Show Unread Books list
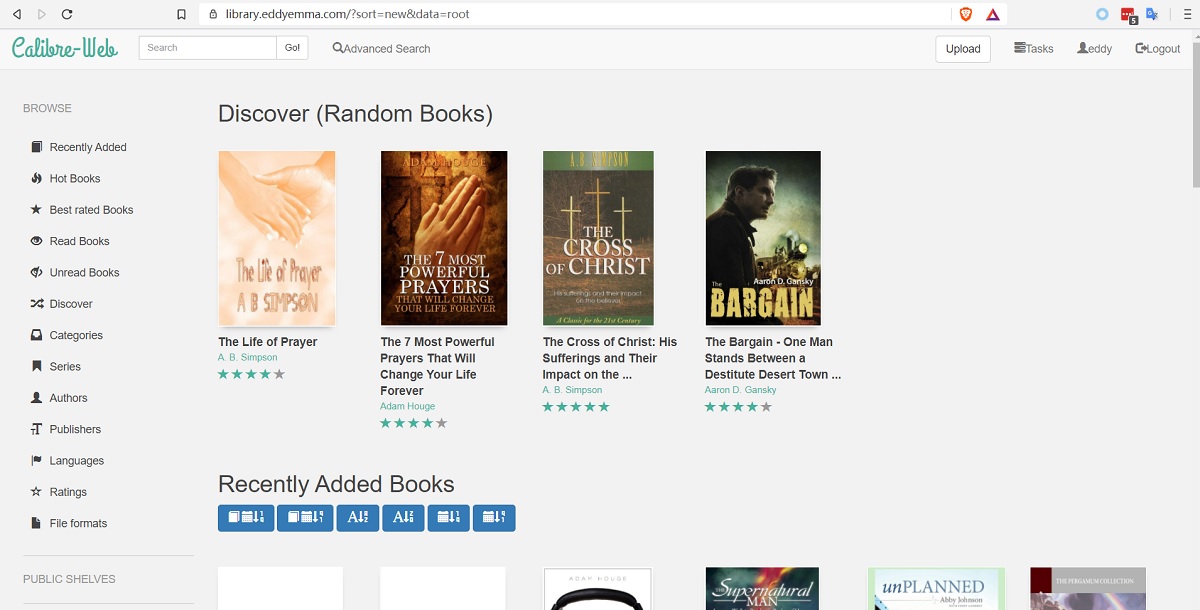This screenshot has height=610, width=1200. coord(84,273)
